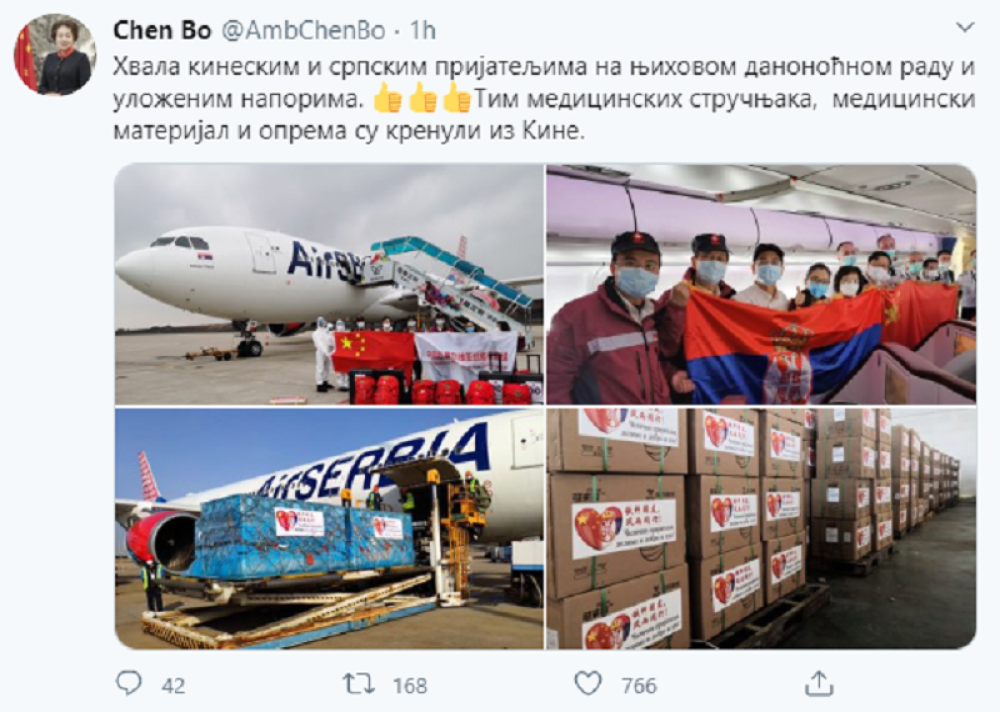This screenshot has width=1000, height=712.
Task: Open Chen Bo's profile avatar
Action: click(55, 55)
